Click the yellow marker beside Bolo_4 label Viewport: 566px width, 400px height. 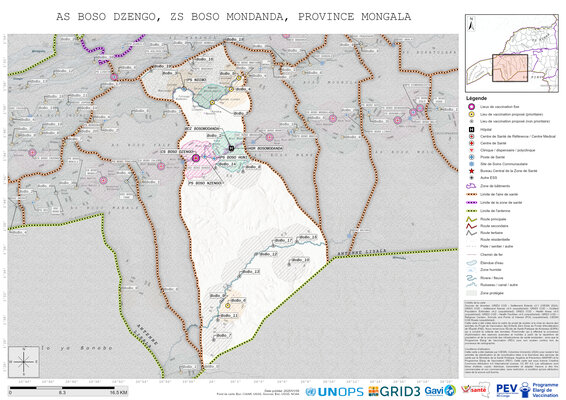tap(231, 89)
